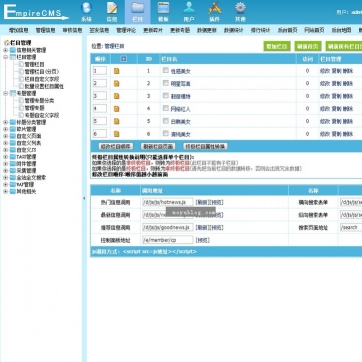Expand the 其他相关 tree node at the bottom
Image resolution: width=362 pixels, height=362 pixels.
click(5, 191)
